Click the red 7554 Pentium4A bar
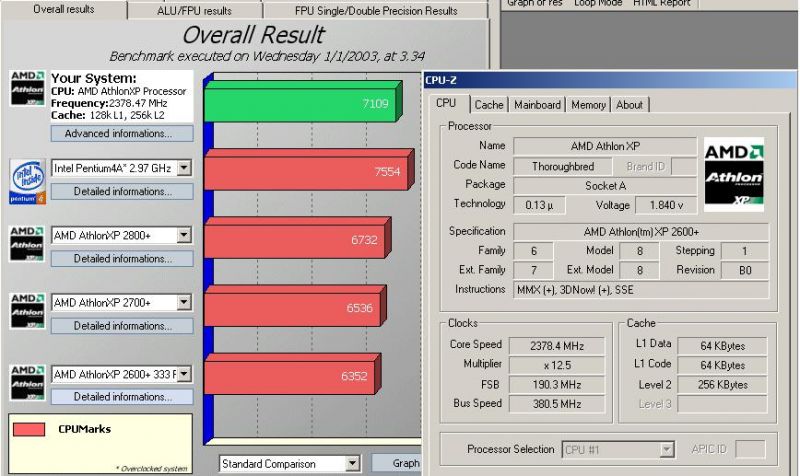800x476 pixels. pos(308,170)
